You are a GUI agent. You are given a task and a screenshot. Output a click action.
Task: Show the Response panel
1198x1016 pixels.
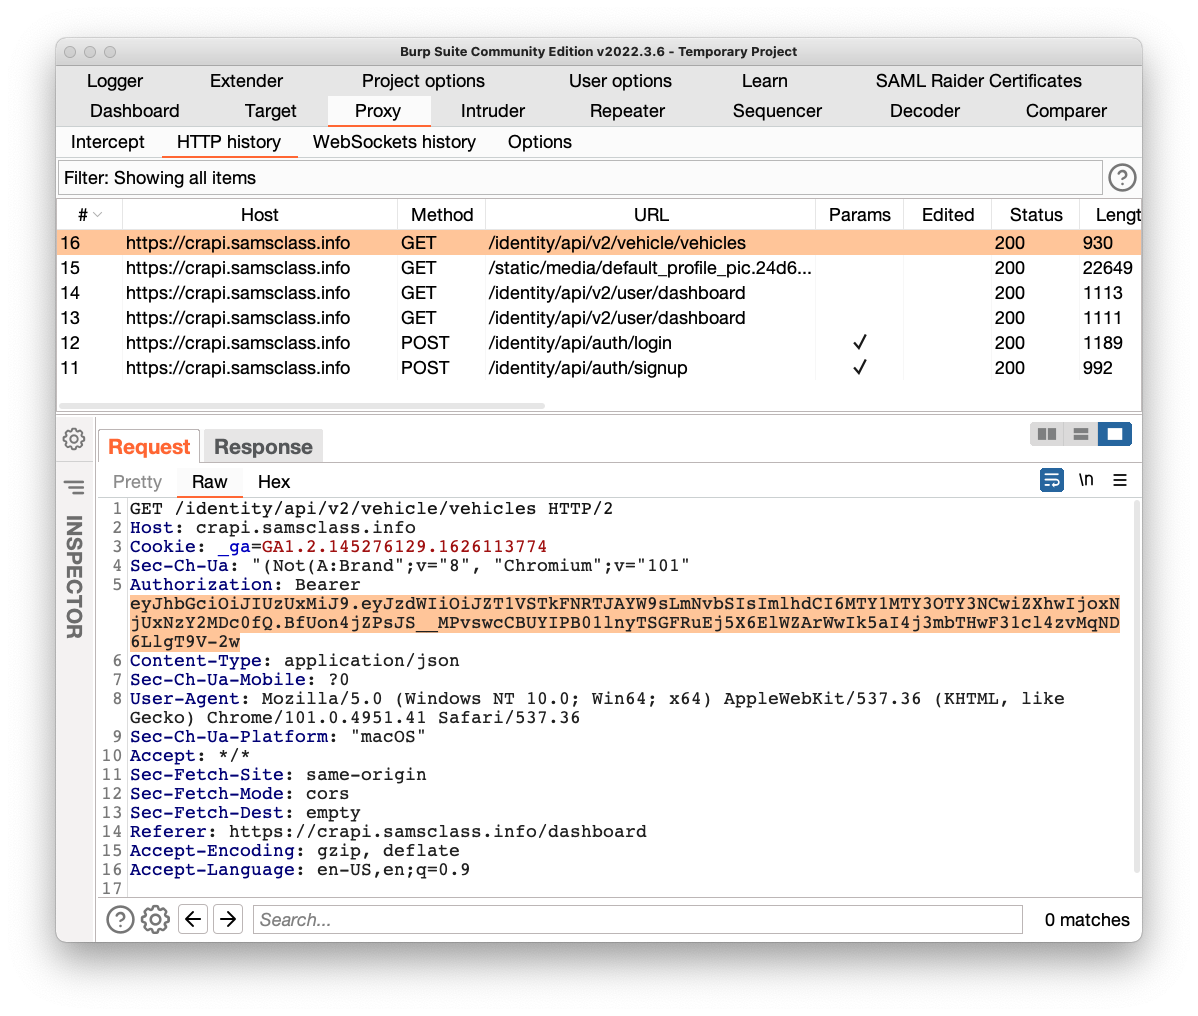[263, 447]
